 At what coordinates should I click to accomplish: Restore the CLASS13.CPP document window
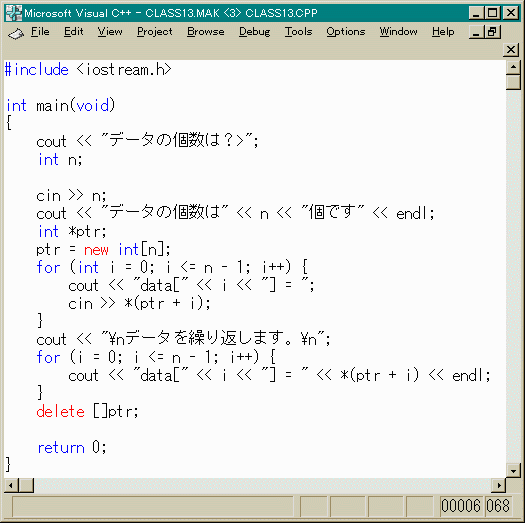[x=492, y=32]
